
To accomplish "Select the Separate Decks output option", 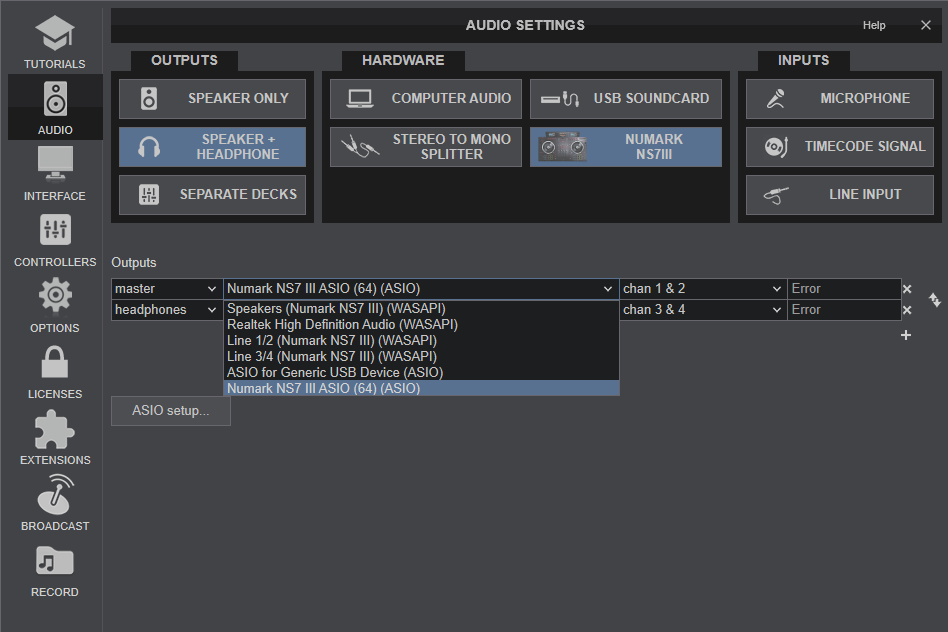I will coord(212,194).
